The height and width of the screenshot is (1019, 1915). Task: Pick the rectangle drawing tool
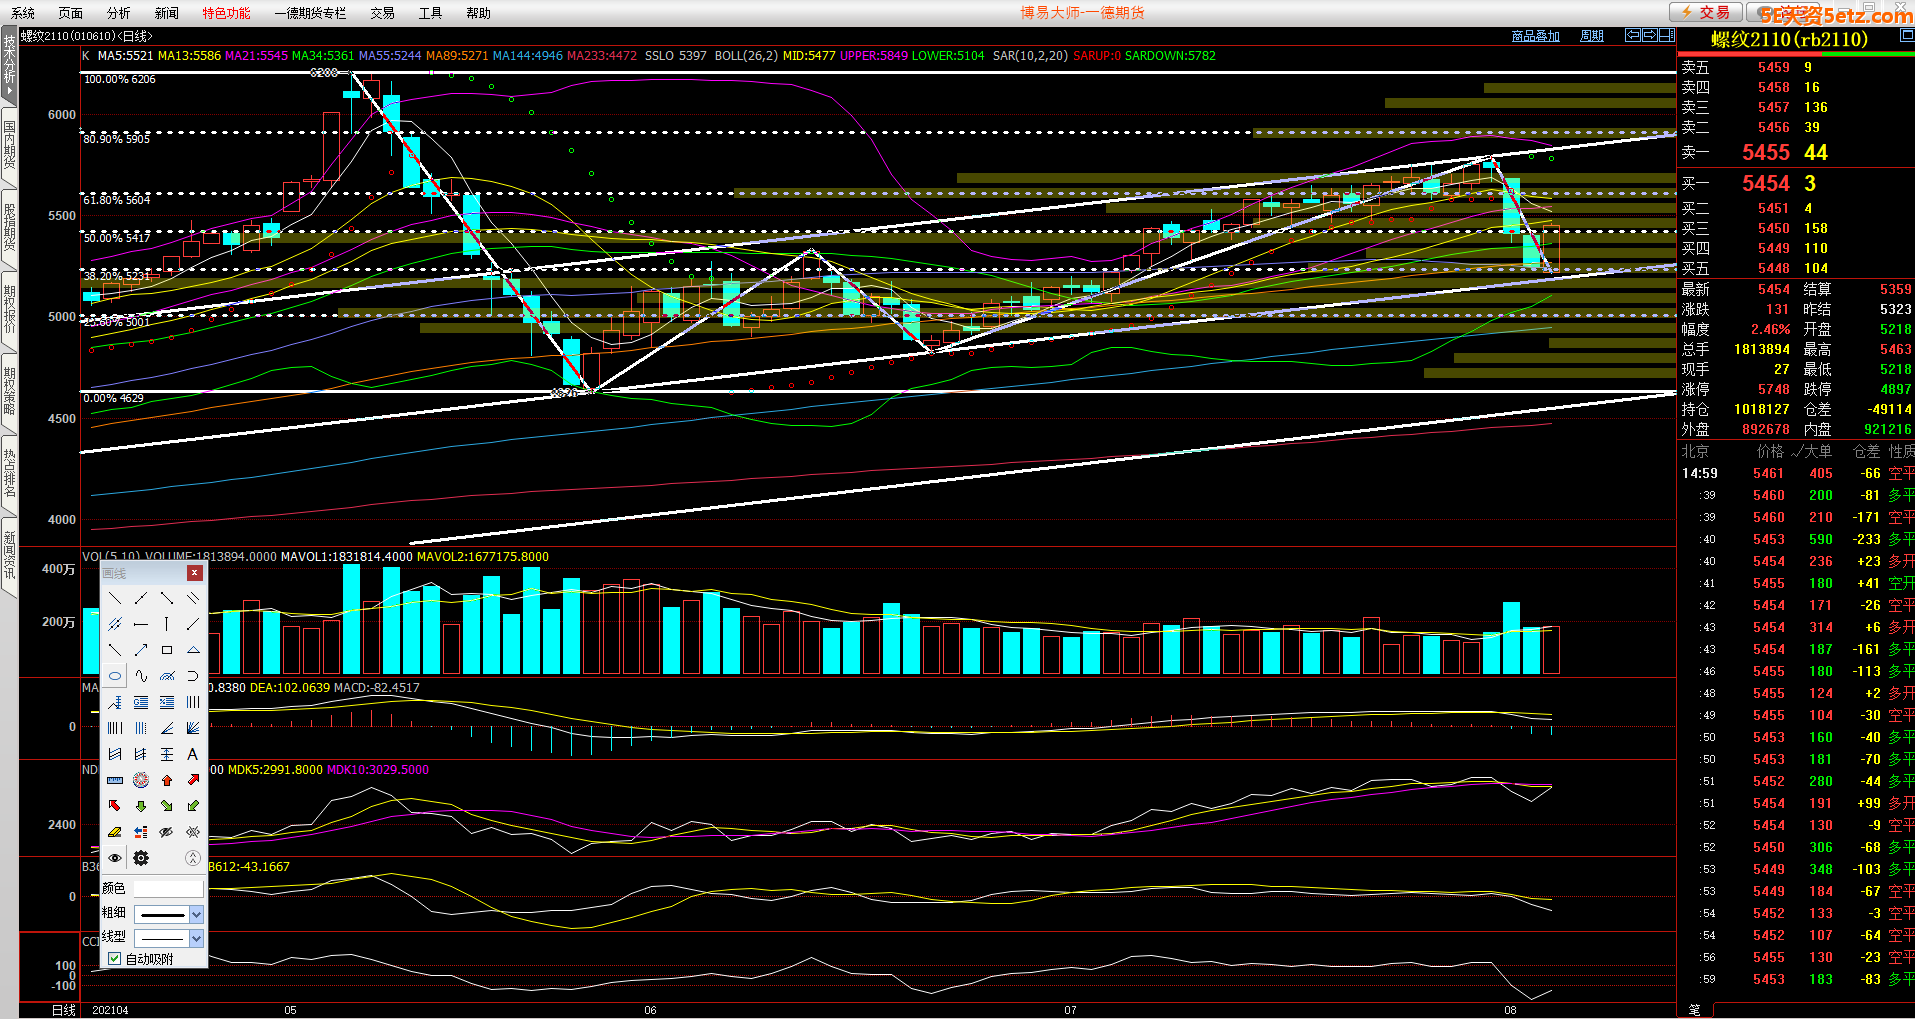[167, 650]
